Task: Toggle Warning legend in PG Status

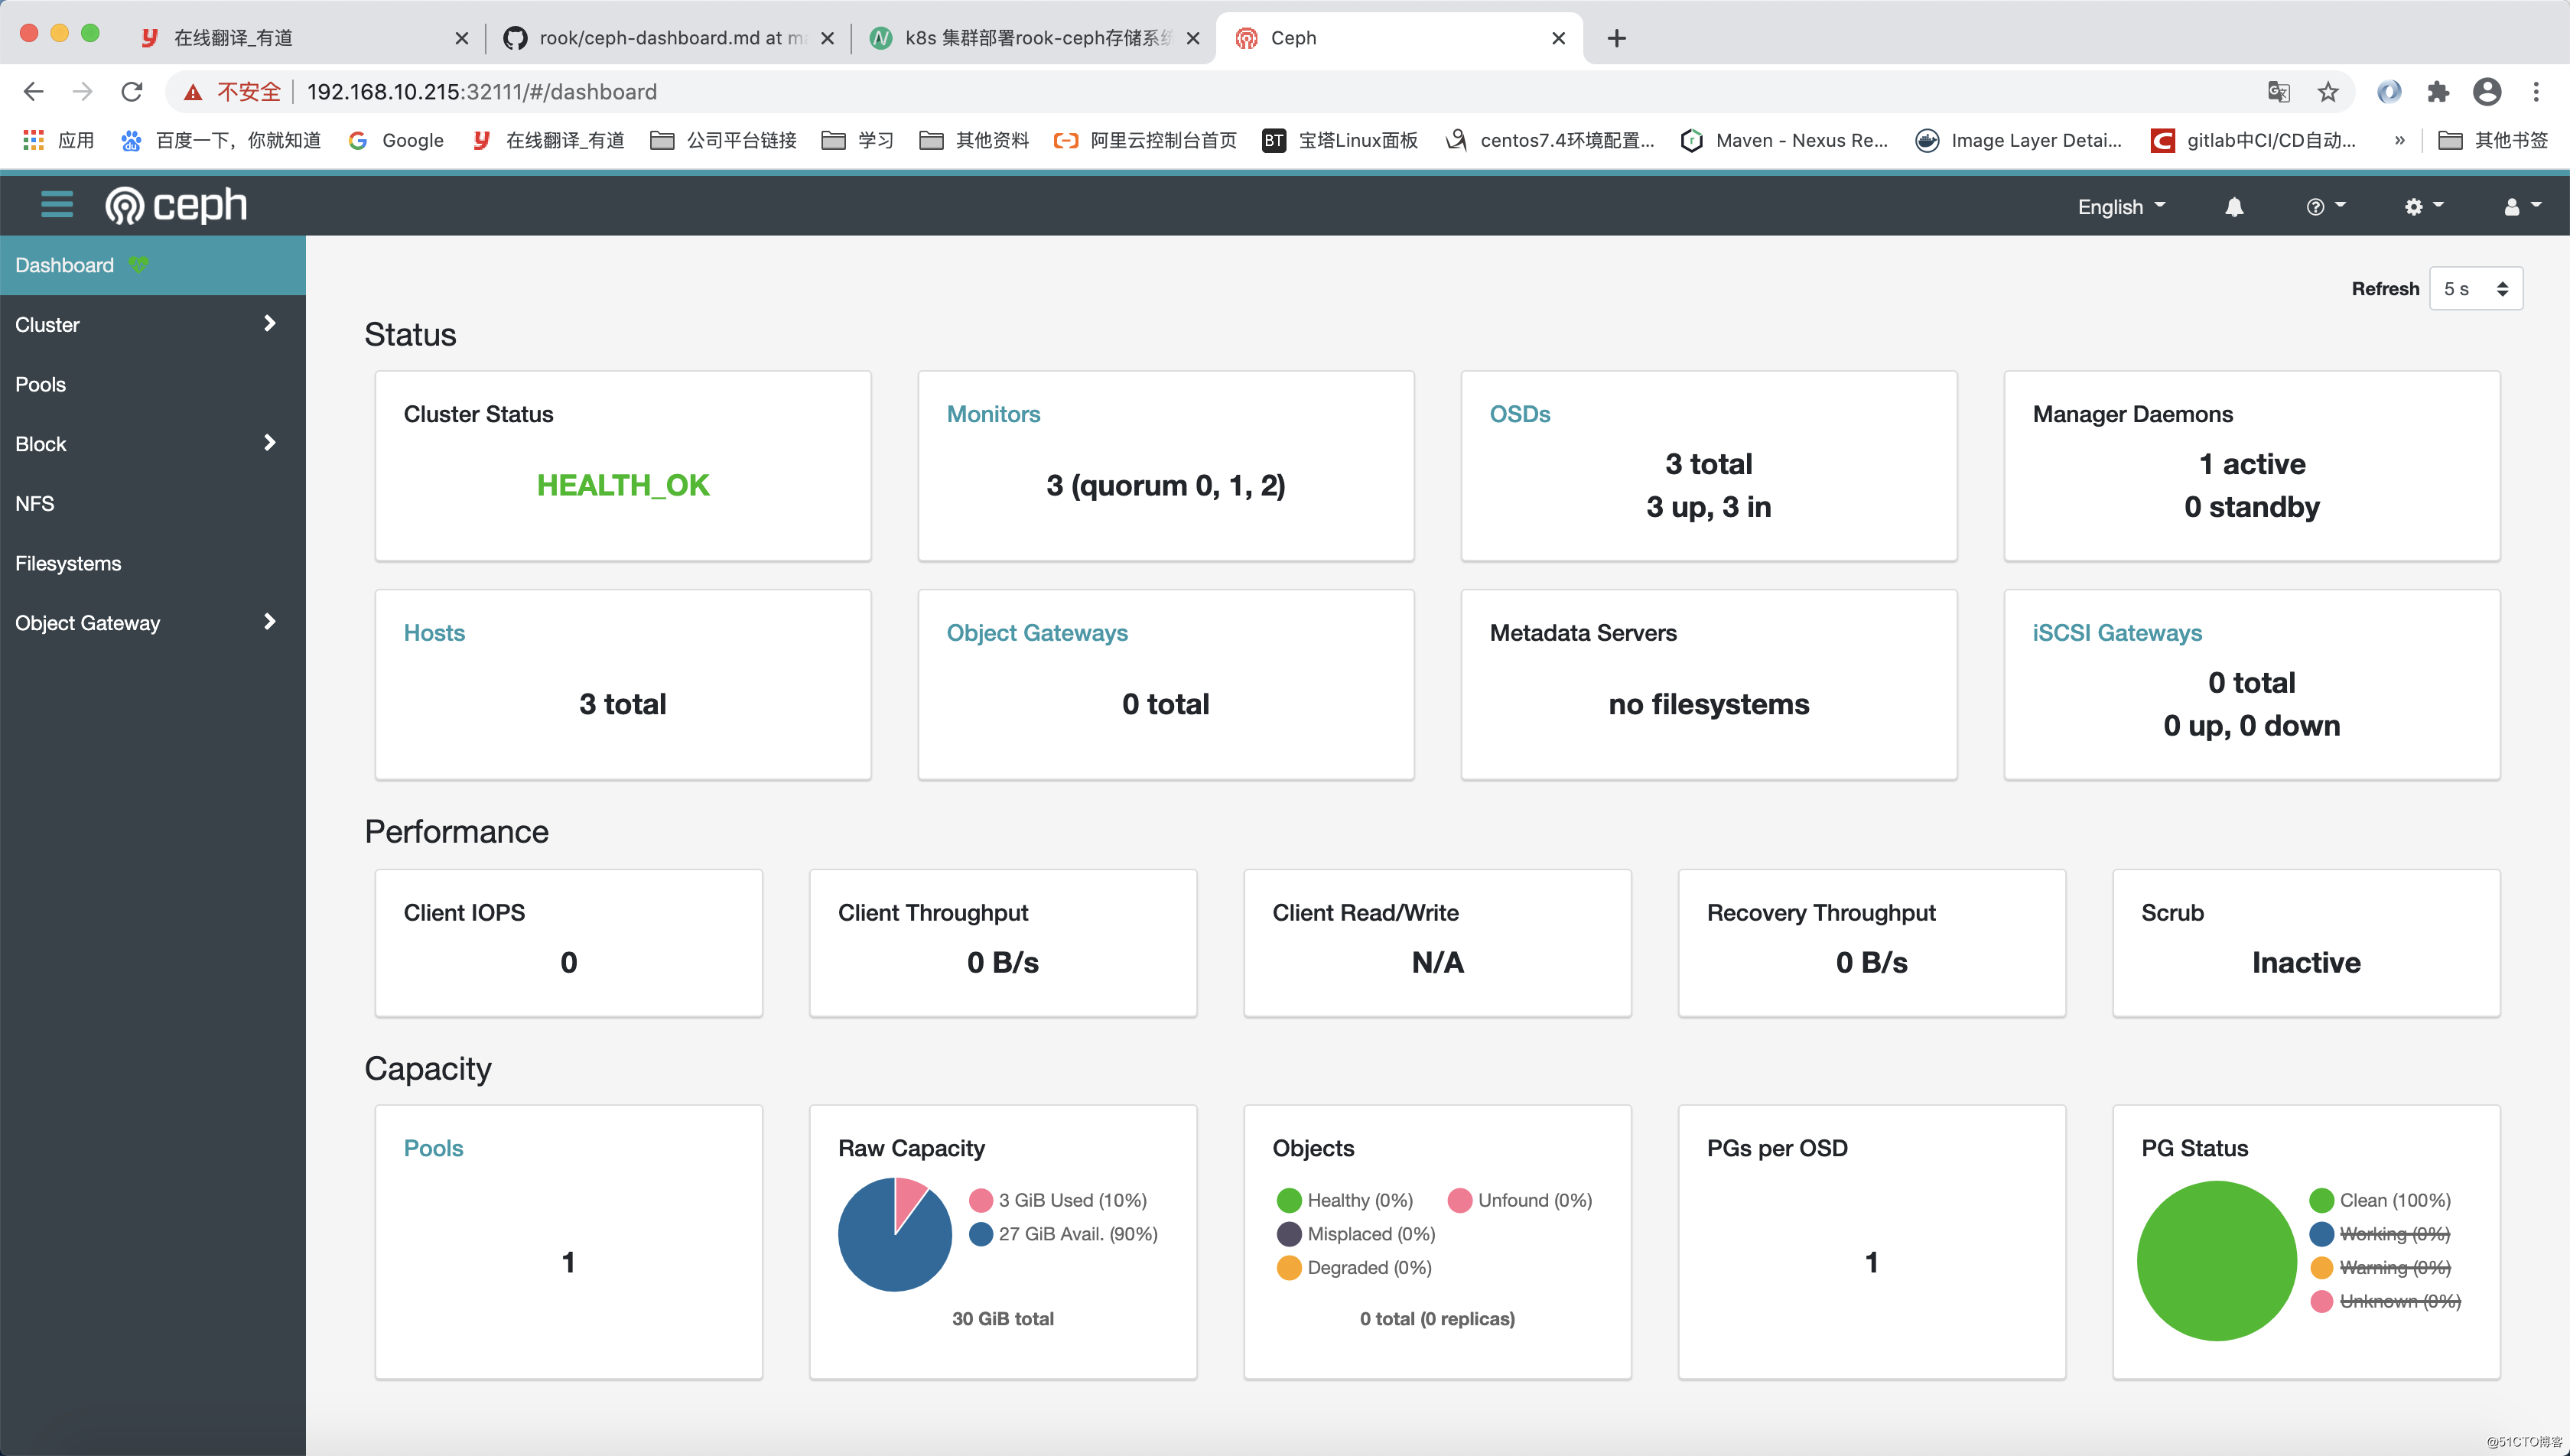Action: pyautogui.click(x=2393, y=1267)
